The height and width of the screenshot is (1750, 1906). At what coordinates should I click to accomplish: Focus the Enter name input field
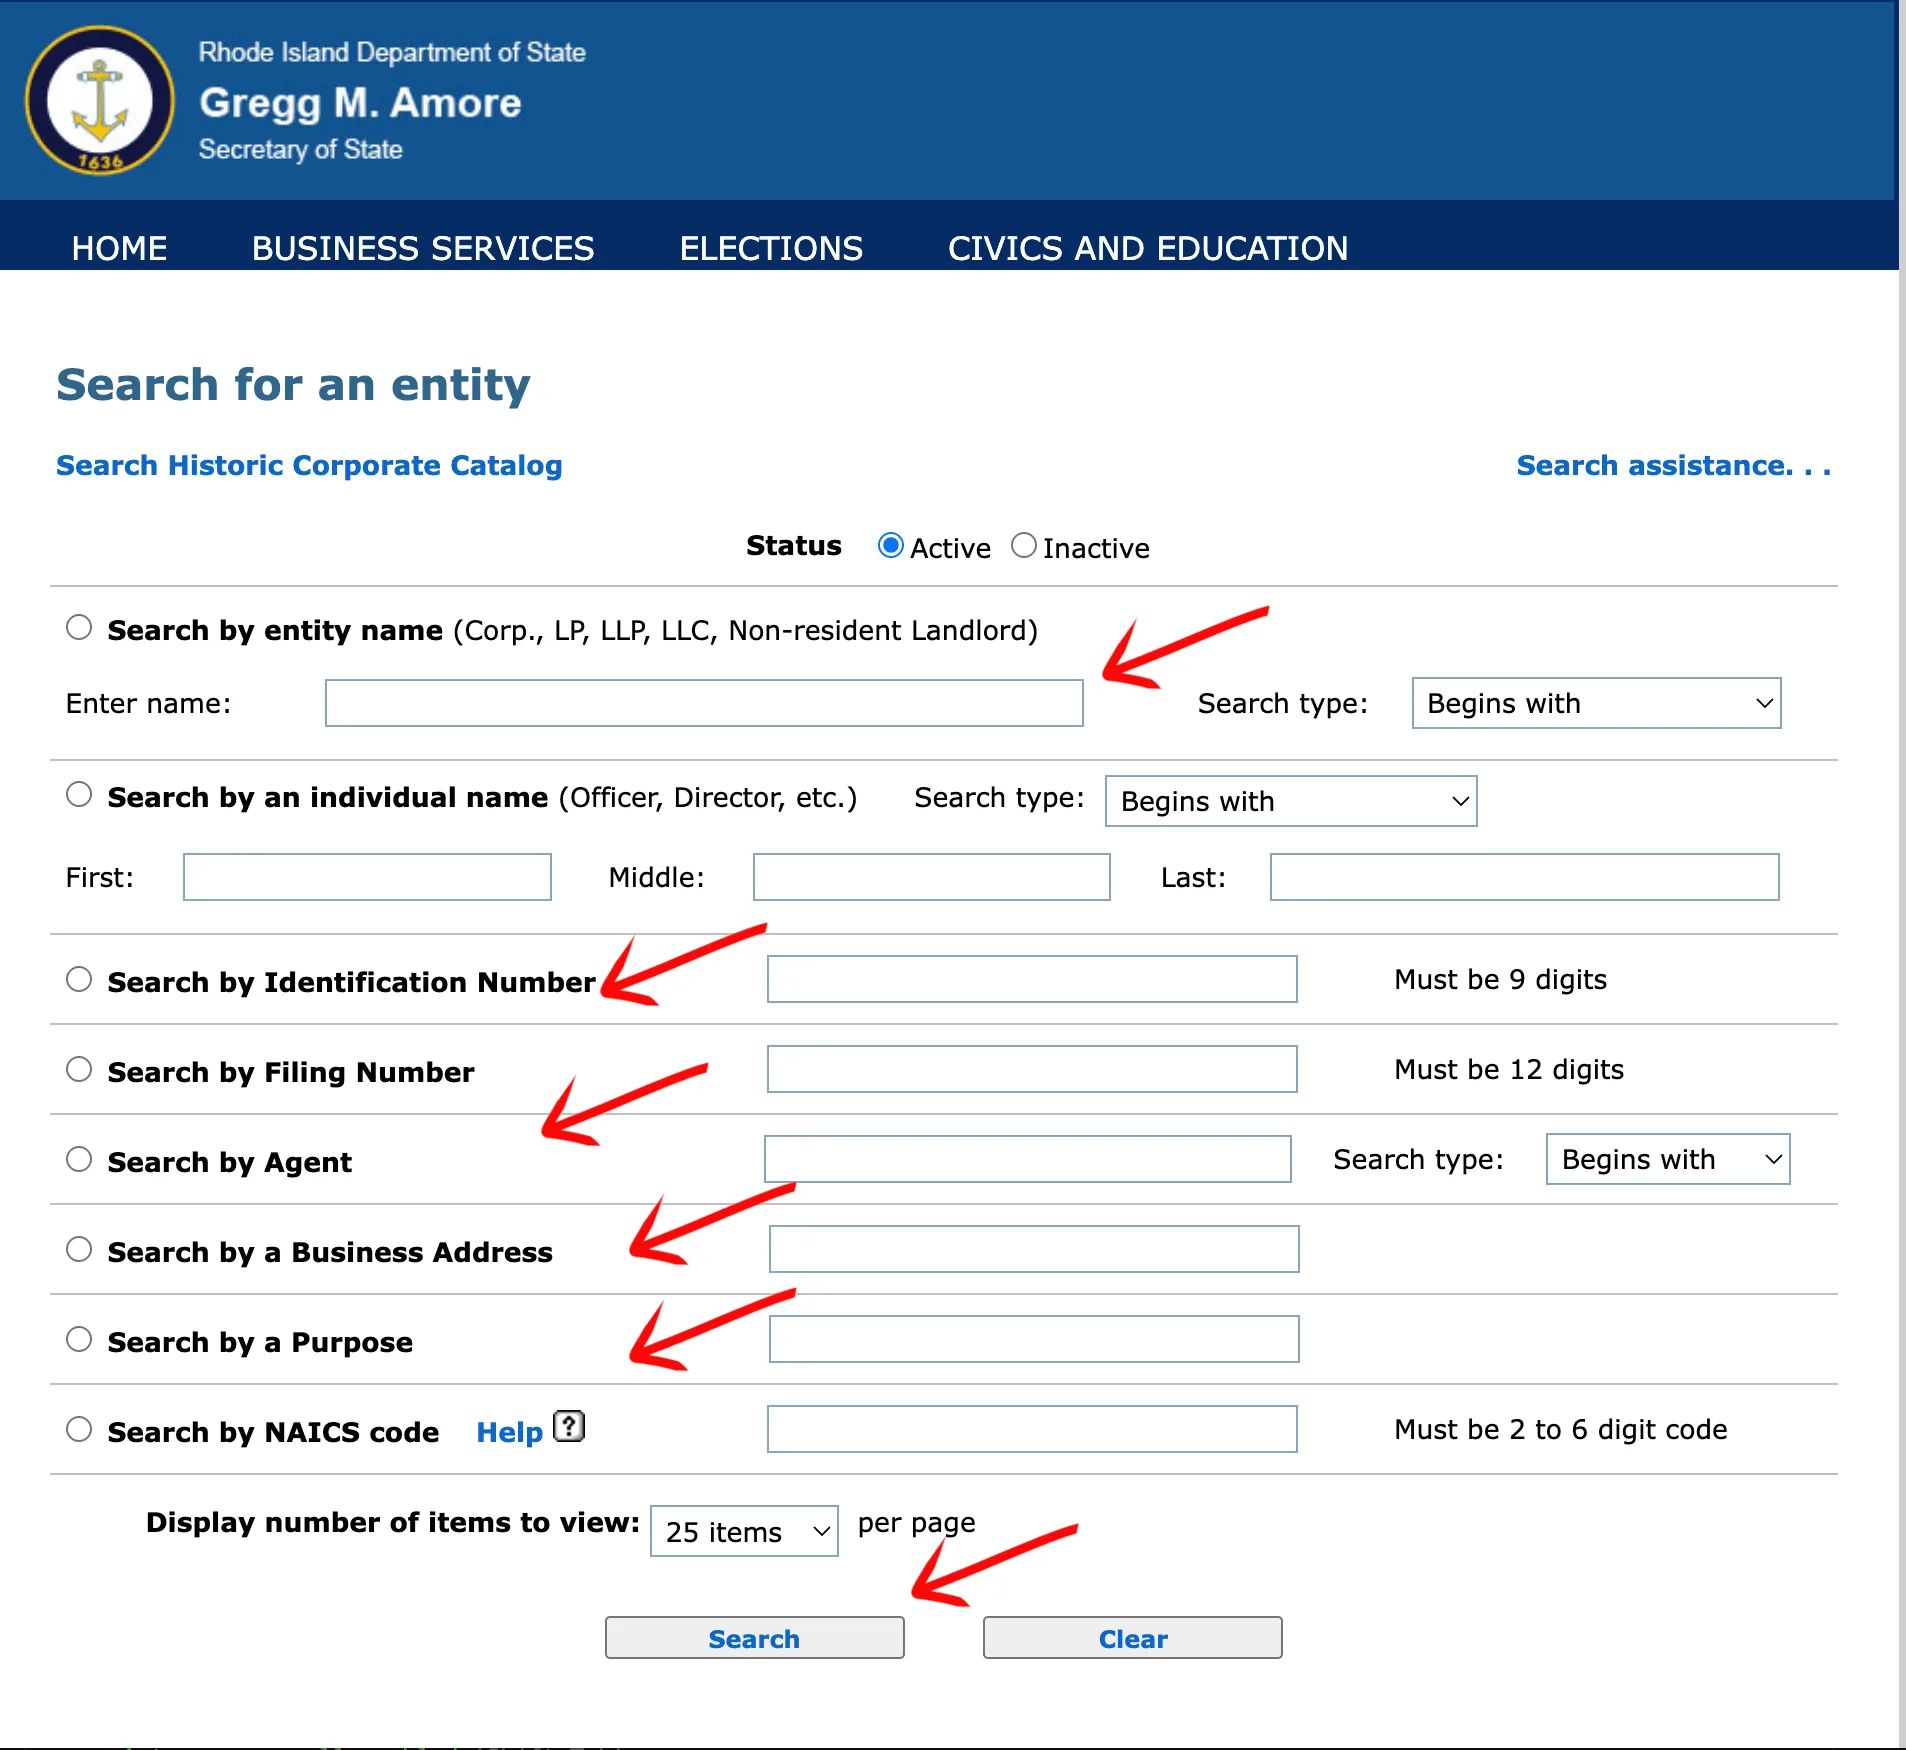click(704, 703)
